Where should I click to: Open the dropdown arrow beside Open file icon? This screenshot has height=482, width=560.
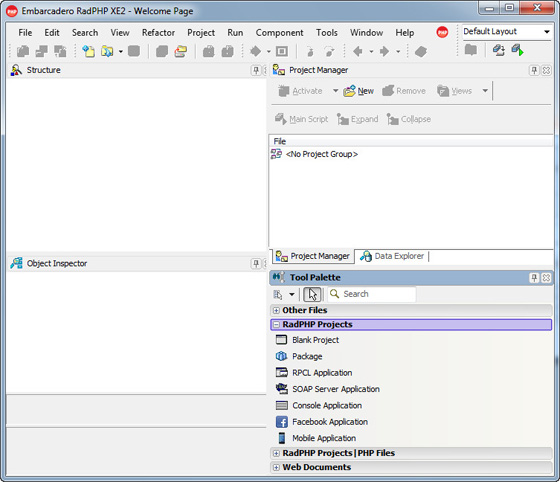point(121,52)
